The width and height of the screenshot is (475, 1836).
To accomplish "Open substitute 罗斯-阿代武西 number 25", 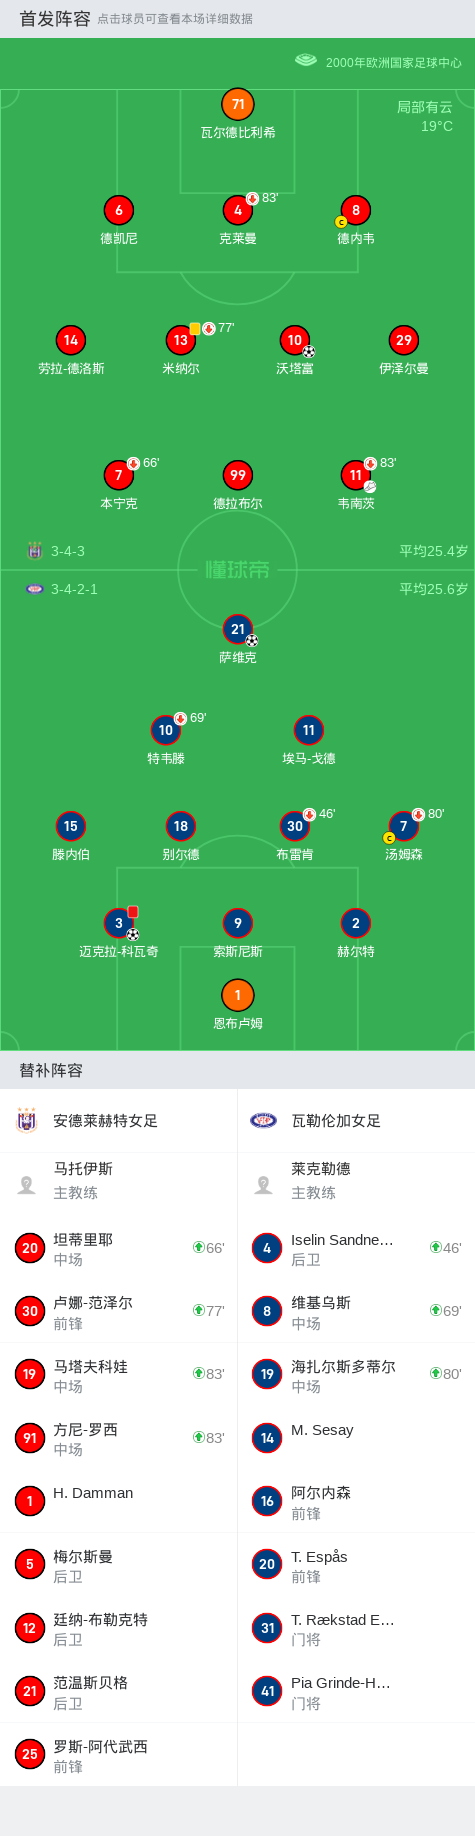I will tap(119, 1755).
